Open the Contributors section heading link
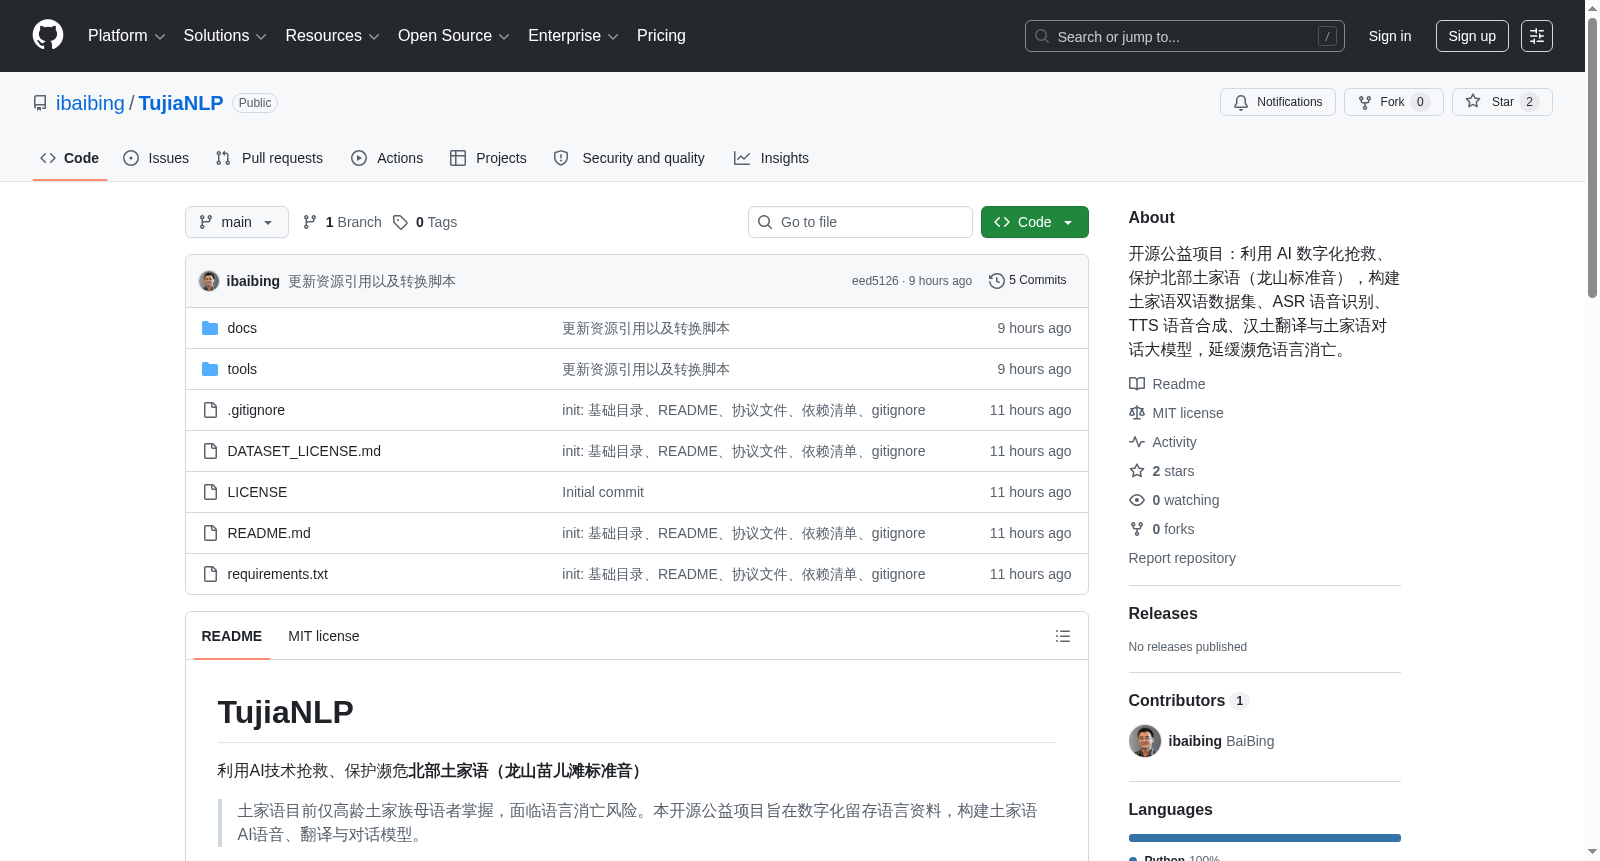Viewport: 1600px width, 861px height. [x=1189, y=700]
